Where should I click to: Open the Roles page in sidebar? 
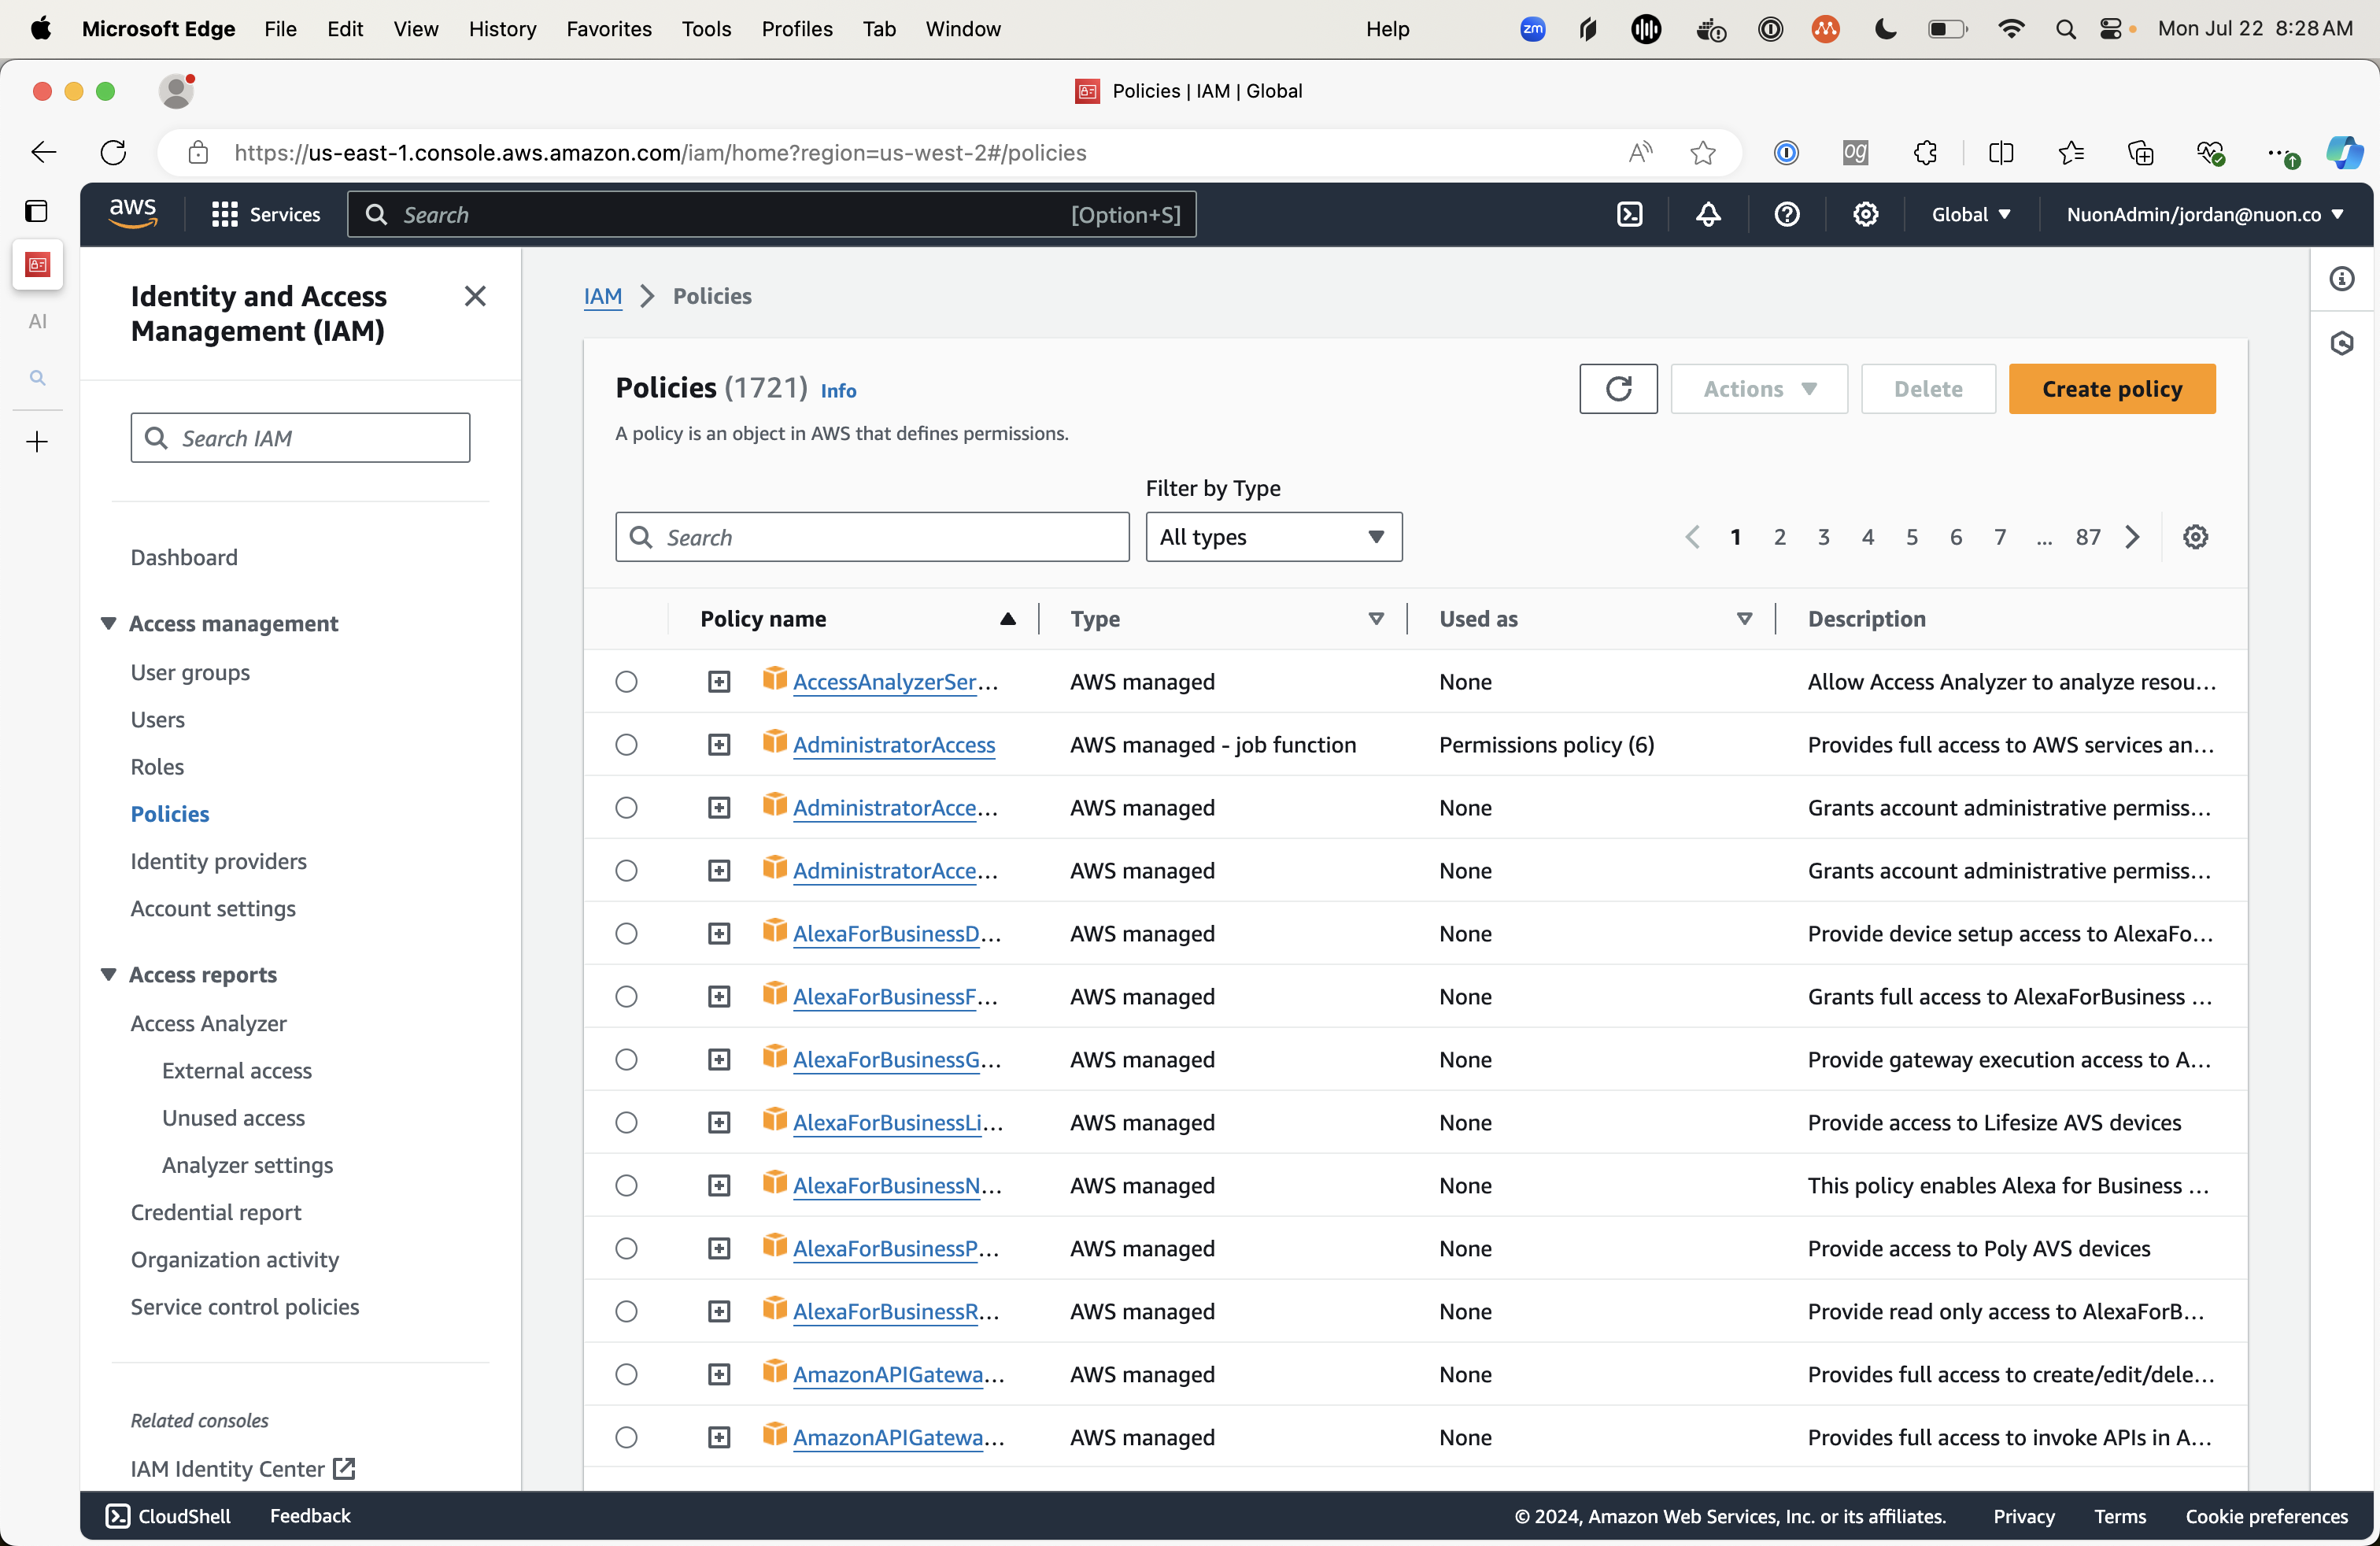[157, 767]
